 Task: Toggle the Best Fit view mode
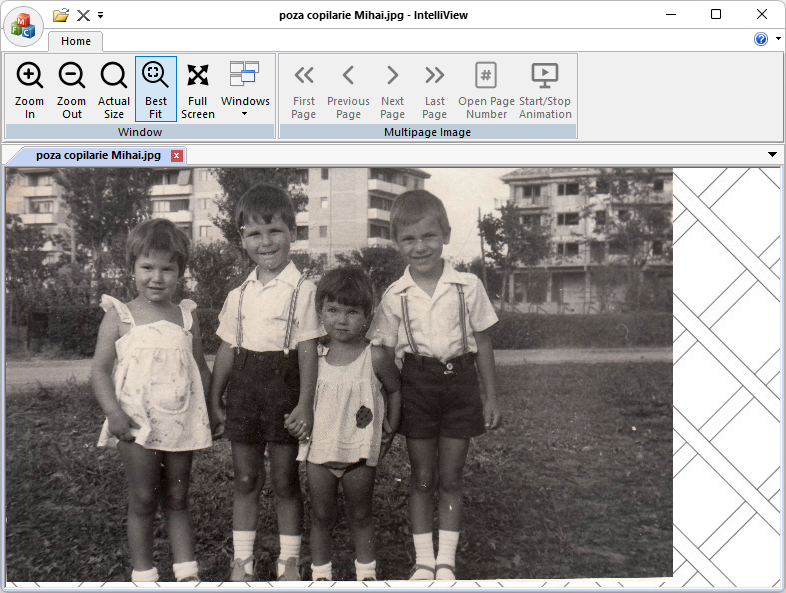pyautogui.click(x=156, y=90)
